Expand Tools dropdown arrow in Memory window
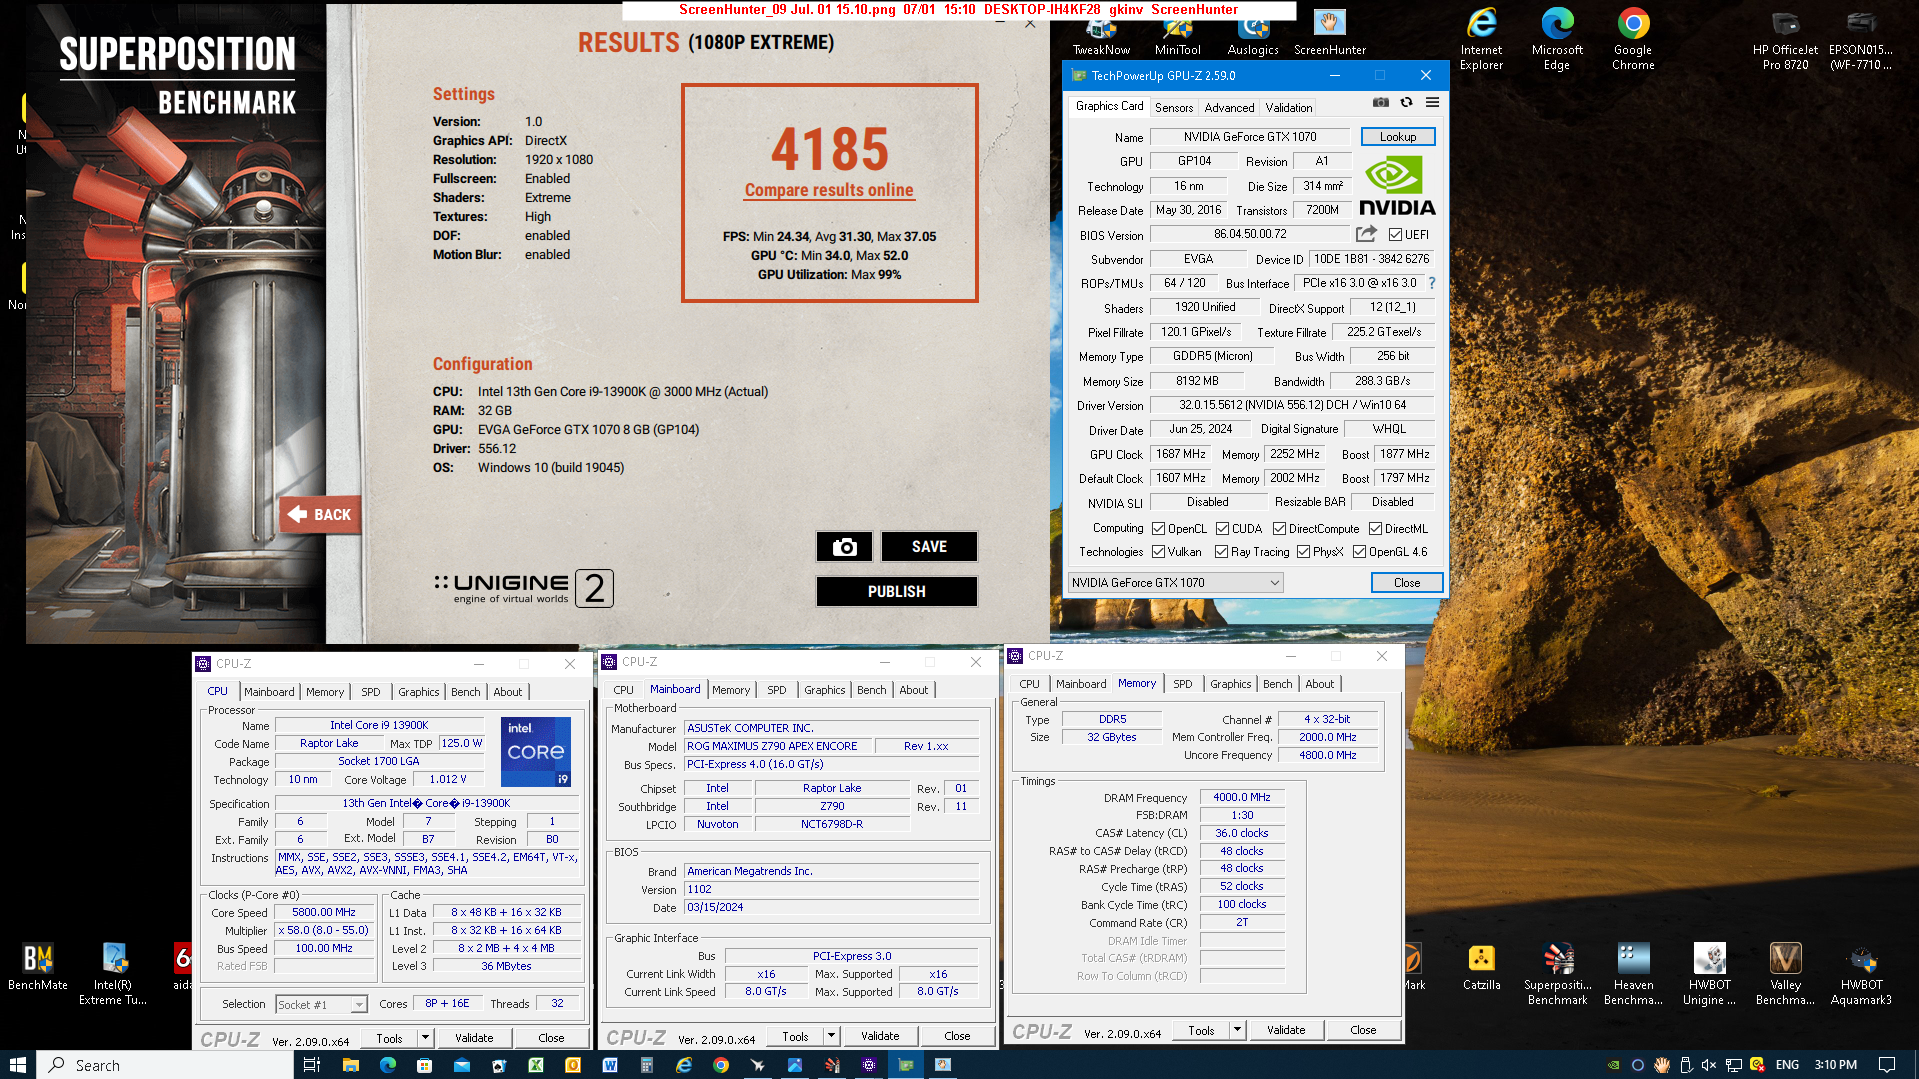This screenshot has height=1079, width=1919. [x=1237, y=1030]
